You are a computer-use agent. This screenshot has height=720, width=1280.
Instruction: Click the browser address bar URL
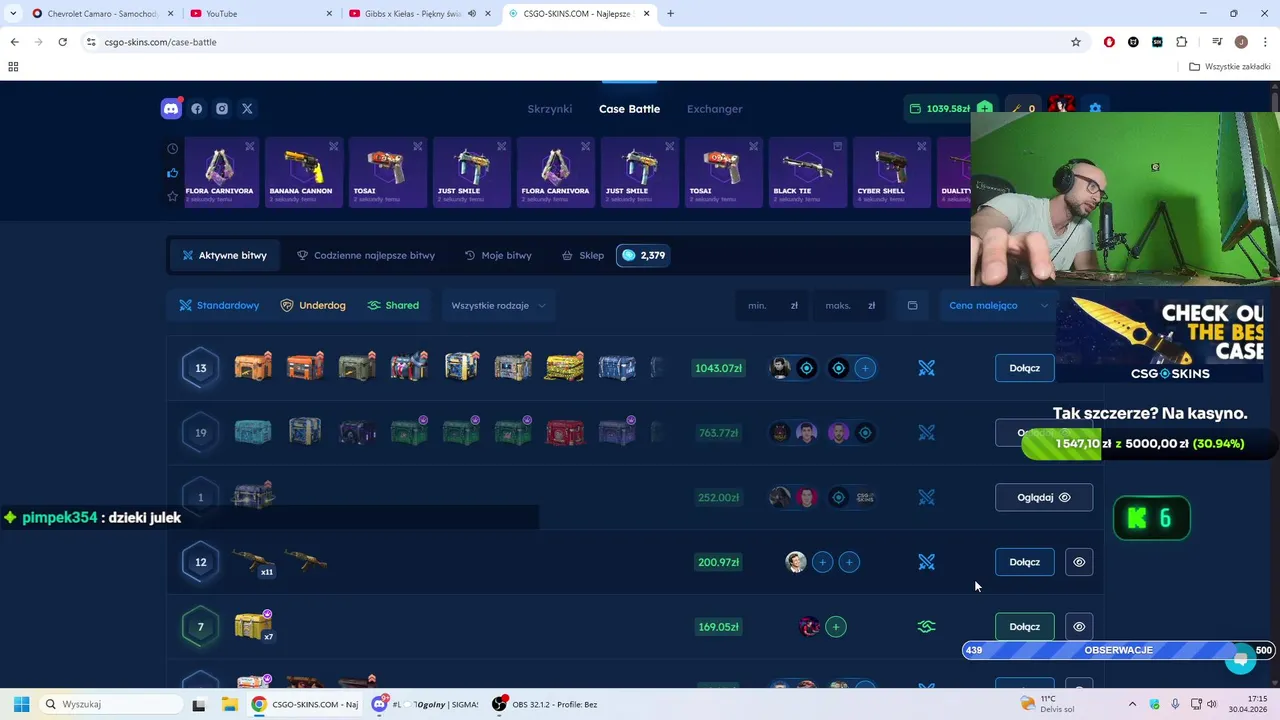pyautogui.click(x=160, y=42)
